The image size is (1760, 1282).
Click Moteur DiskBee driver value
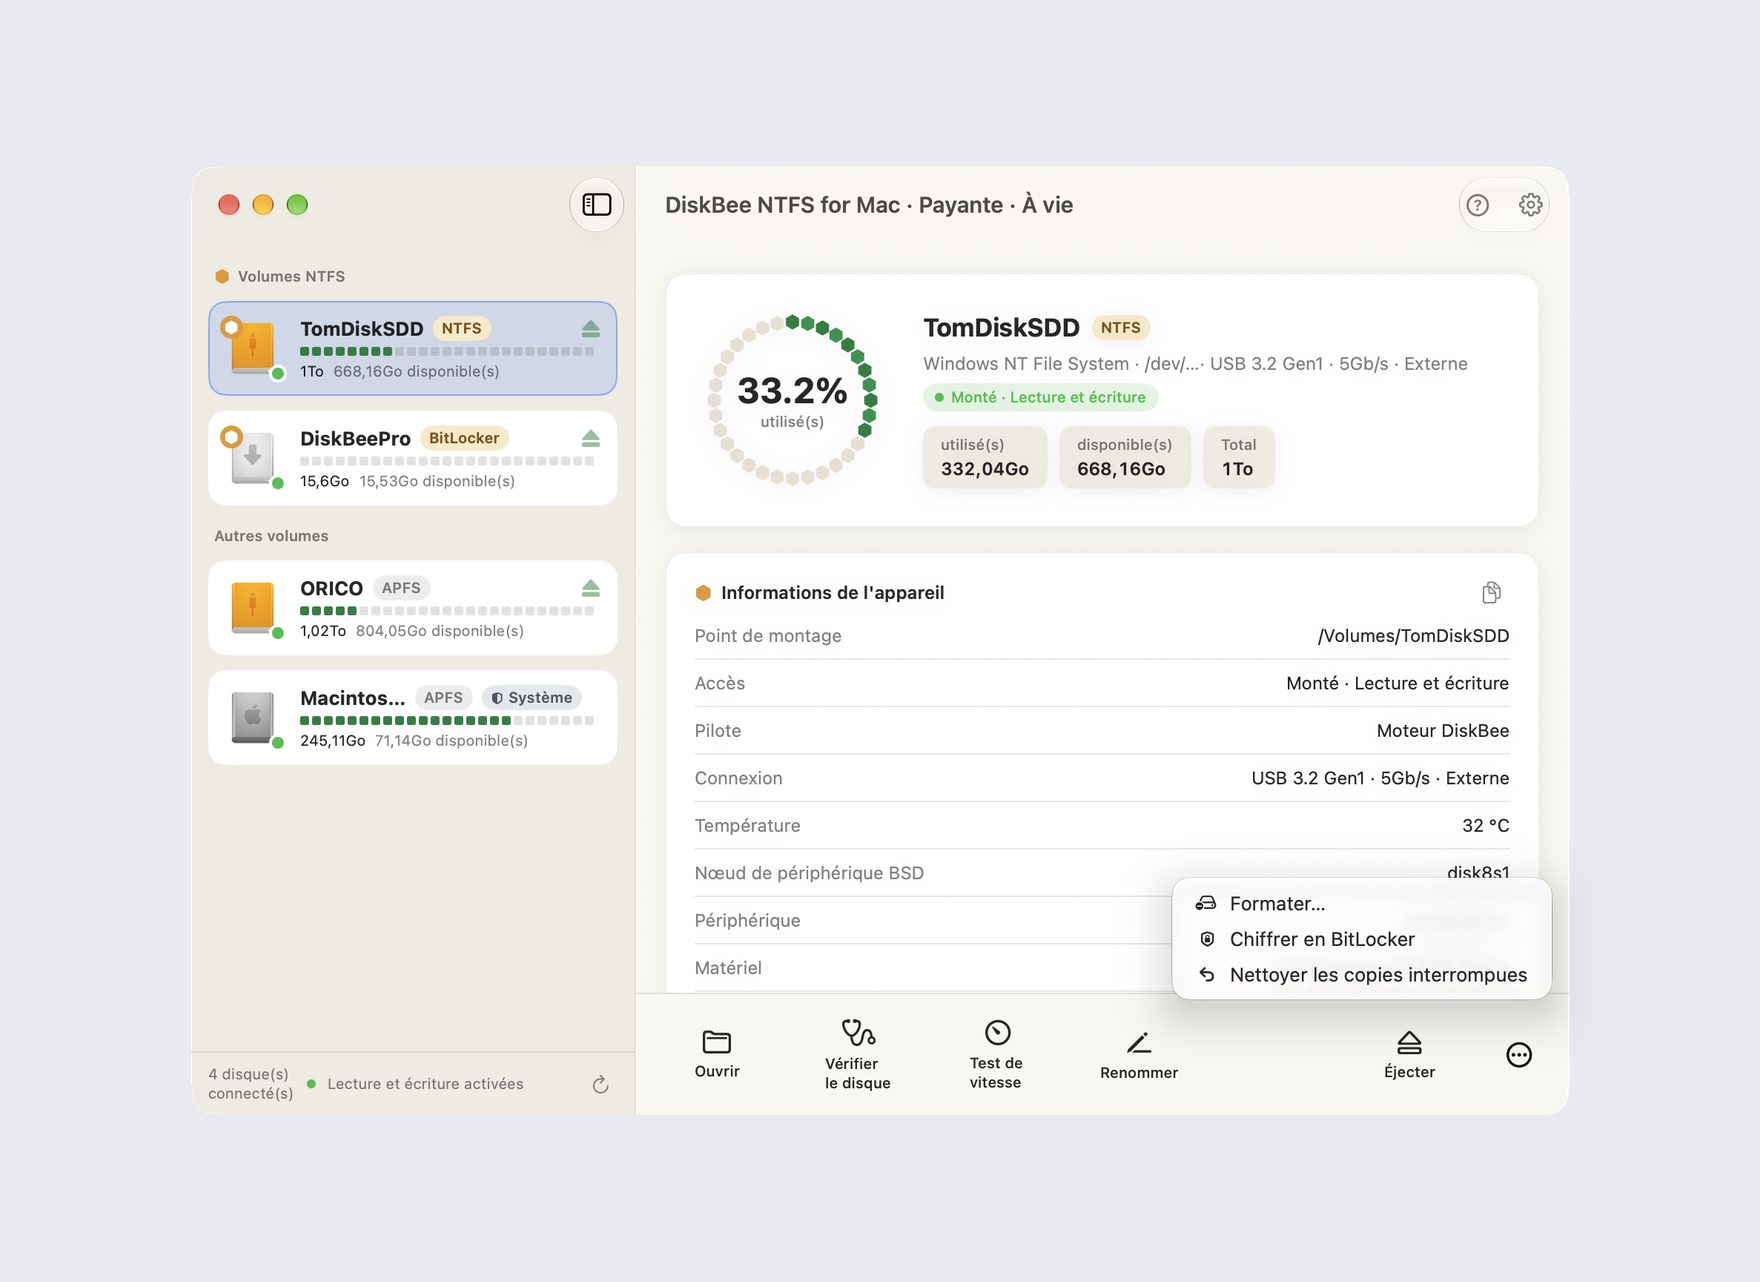[x=1443, y=731]
